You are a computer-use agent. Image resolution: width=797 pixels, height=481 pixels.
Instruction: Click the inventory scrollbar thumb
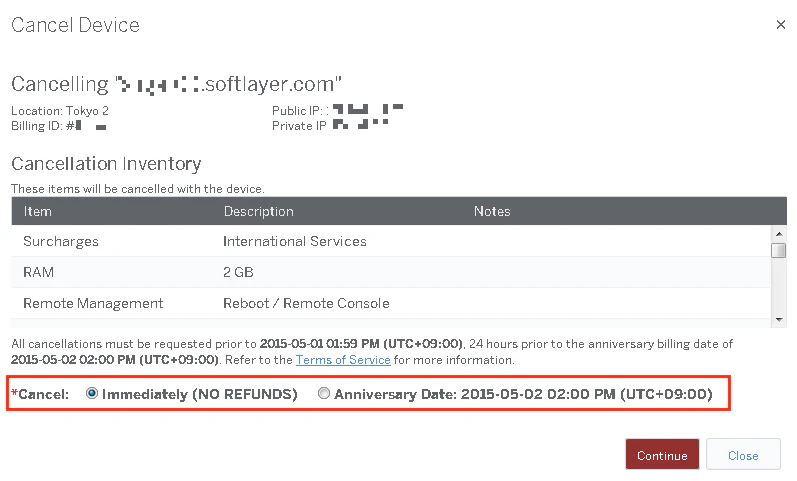(778, 251)
